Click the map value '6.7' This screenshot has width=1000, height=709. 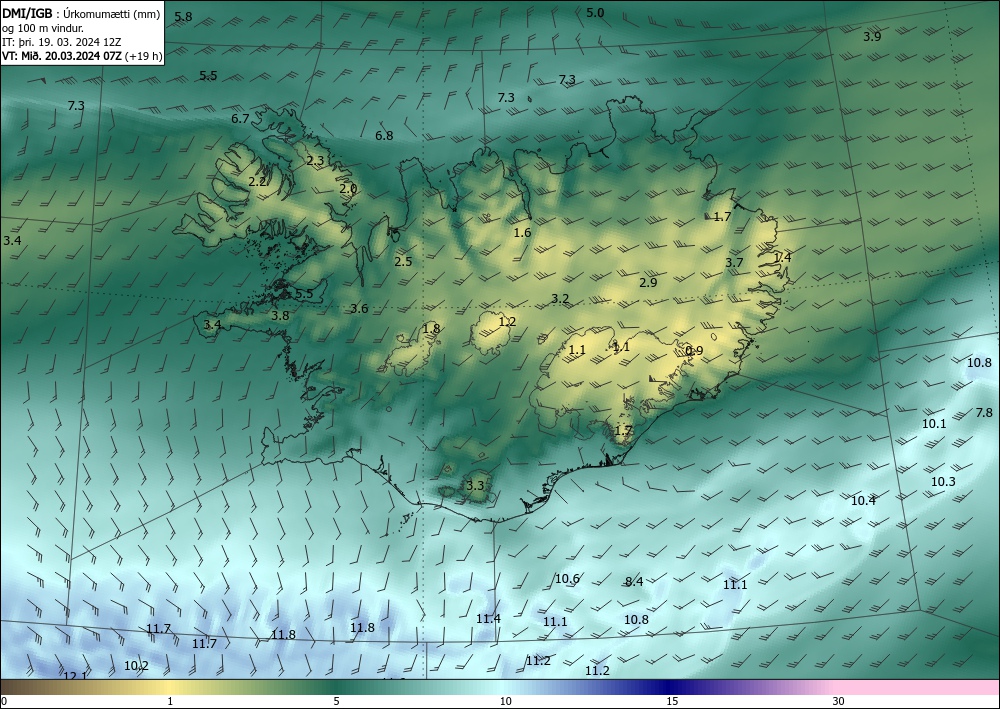240,119
